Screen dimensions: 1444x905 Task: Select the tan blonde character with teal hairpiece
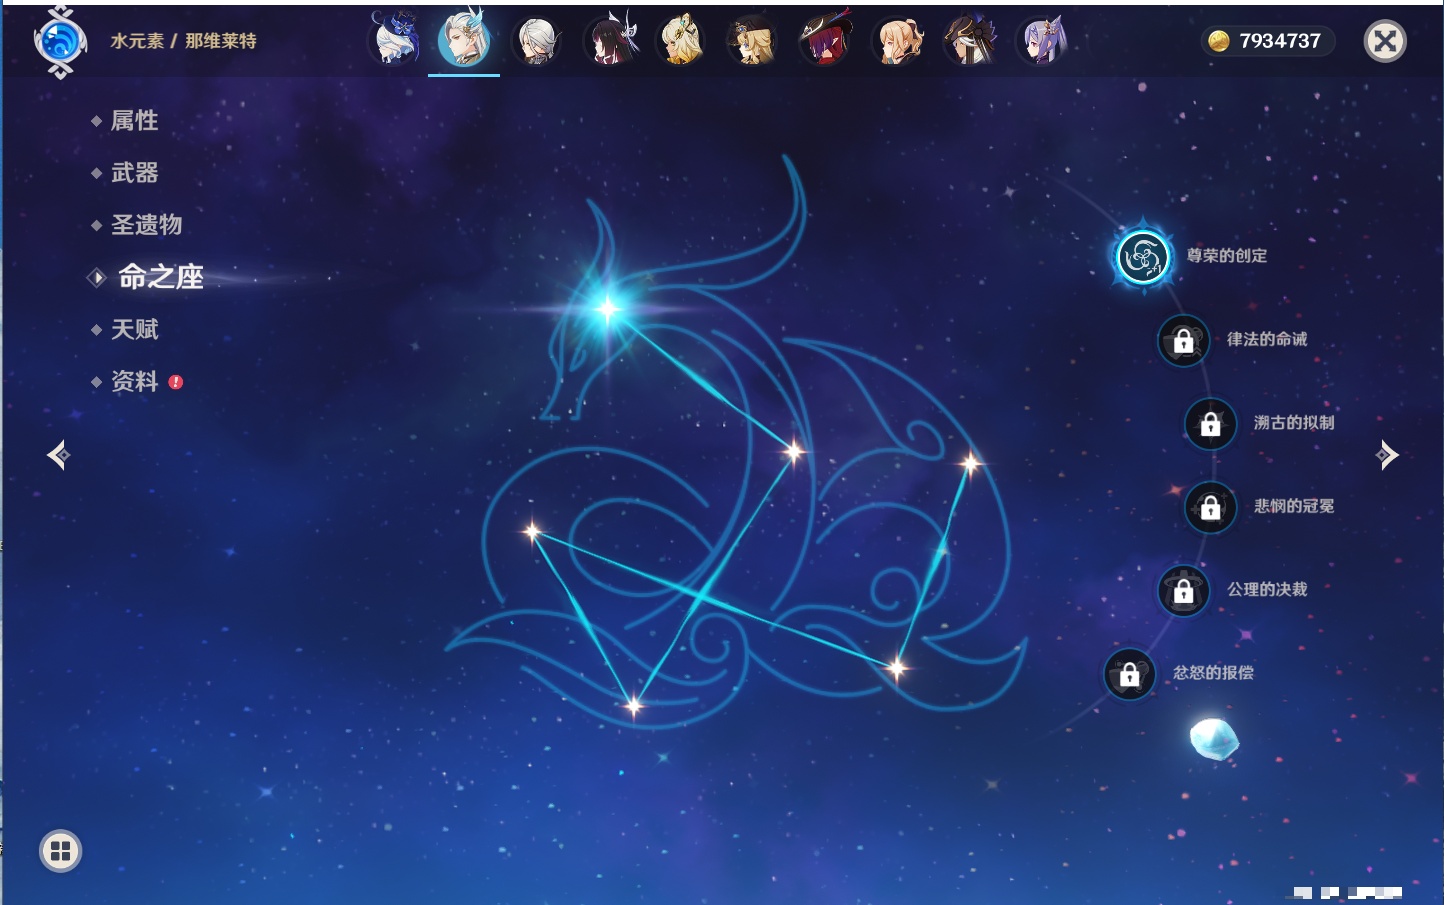681,41
